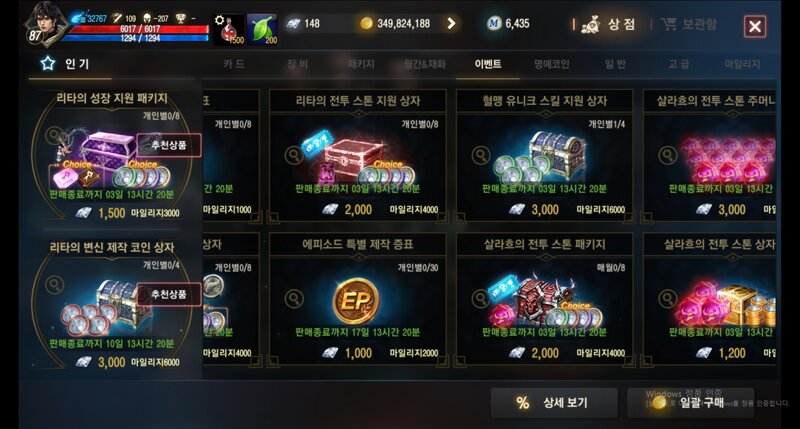Click the M mileage coin icon
The width and height of the screenshot is (800, 429).
[x=493, y=23]
